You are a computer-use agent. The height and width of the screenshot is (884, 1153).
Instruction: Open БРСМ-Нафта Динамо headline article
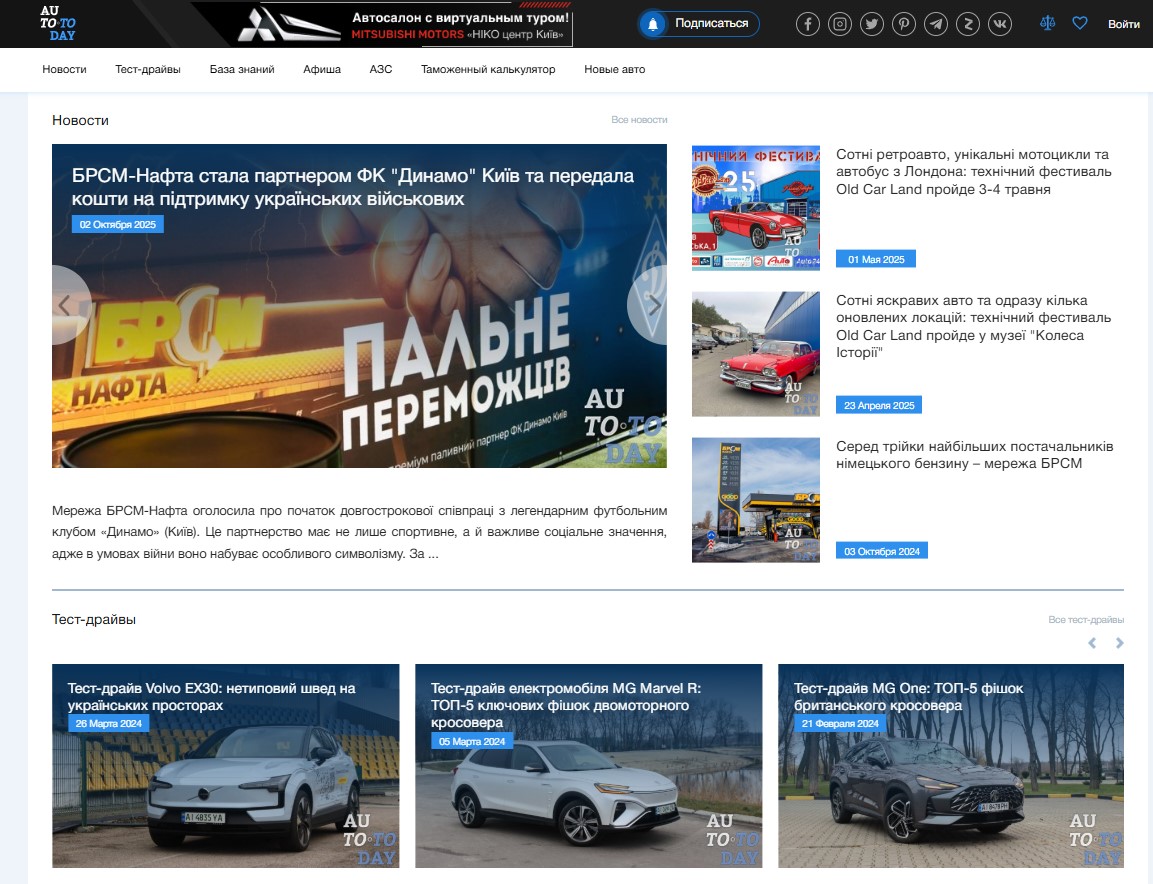pyautogui.click(x=353, y=187)
